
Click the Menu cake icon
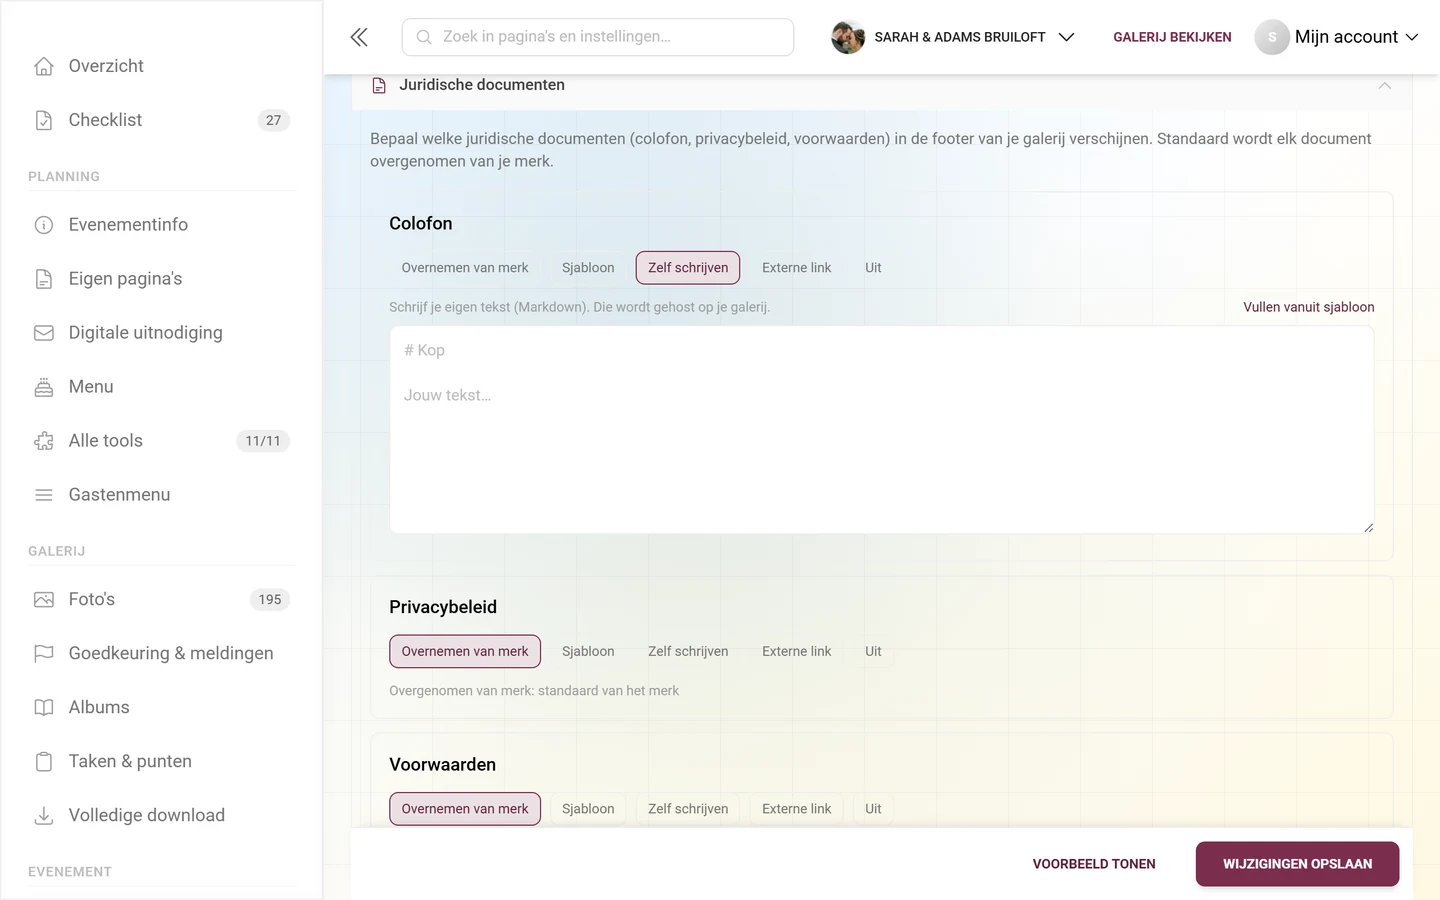(44, 387)
